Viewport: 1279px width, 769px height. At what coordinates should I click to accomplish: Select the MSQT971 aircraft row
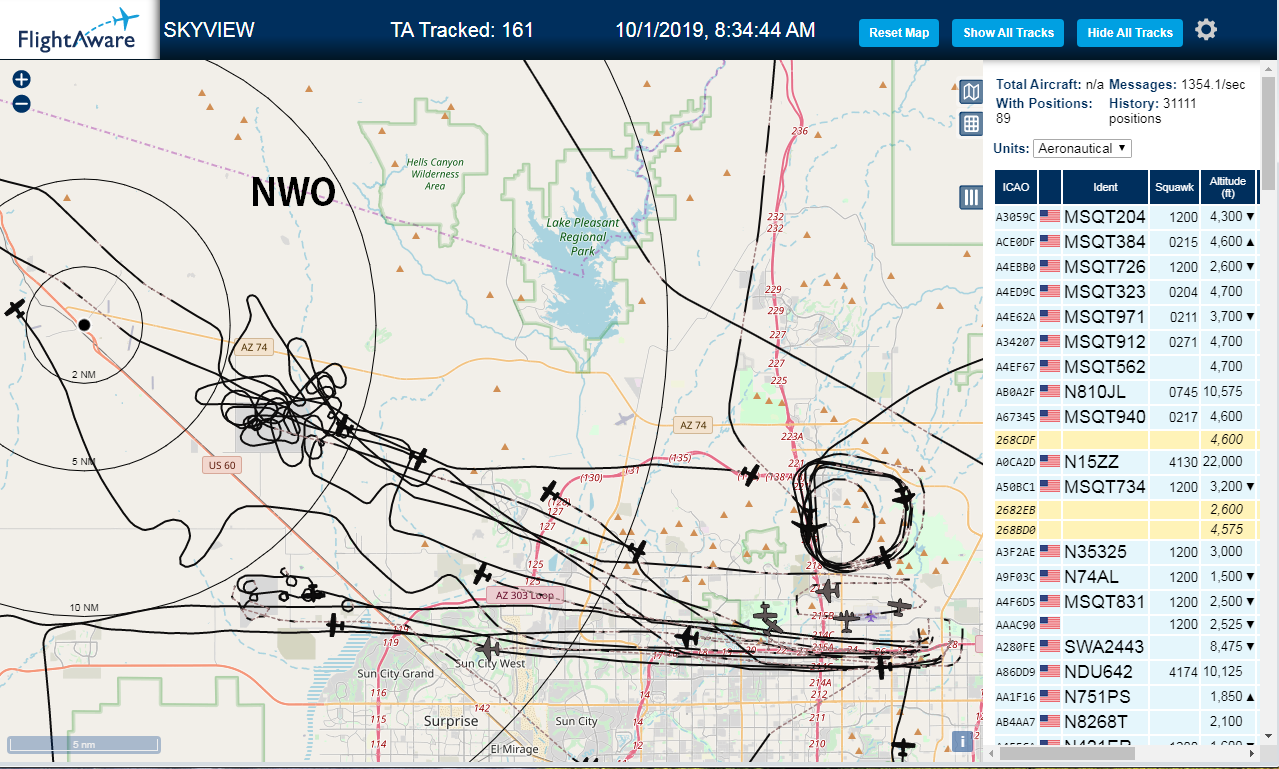1125,316
